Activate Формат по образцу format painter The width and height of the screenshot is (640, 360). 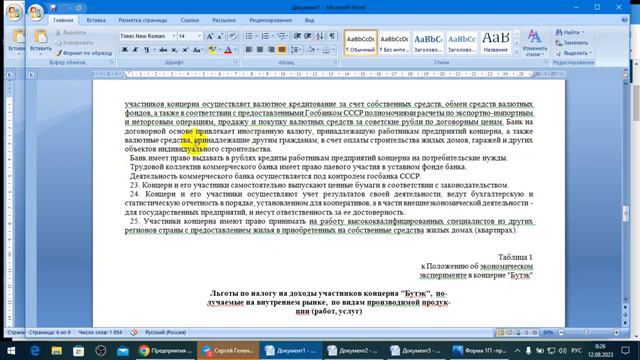pos(84,53)
